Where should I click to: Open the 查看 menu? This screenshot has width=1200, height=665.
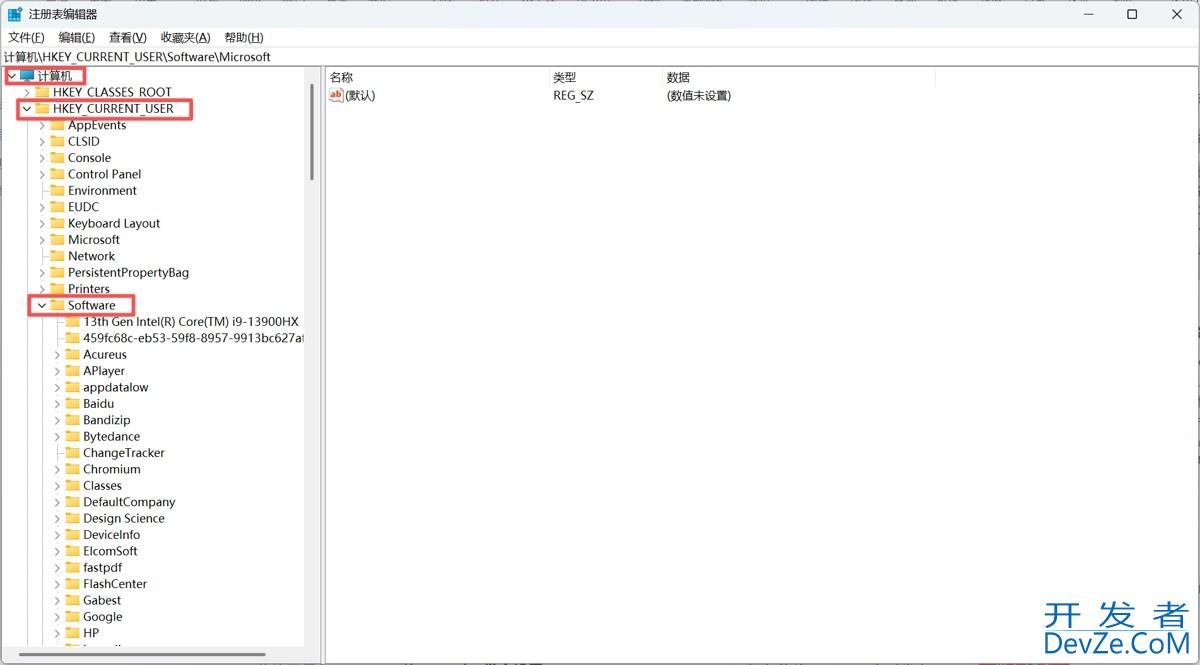pyautogui.click(x=126, y=37)
